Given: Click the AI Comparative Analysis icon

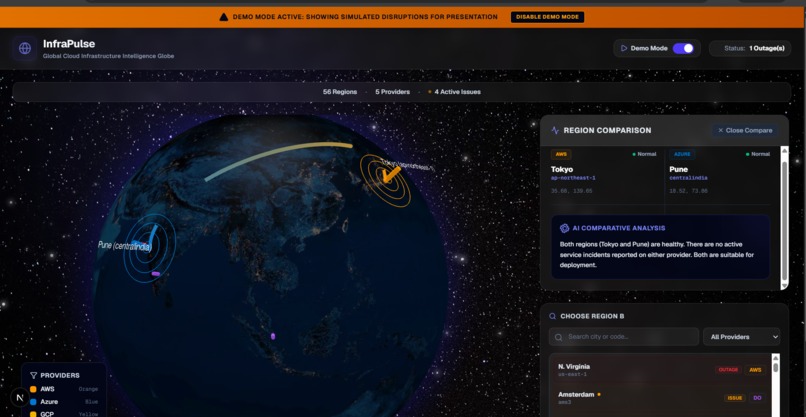Looking at the screenshot, I should click(564, 228).
